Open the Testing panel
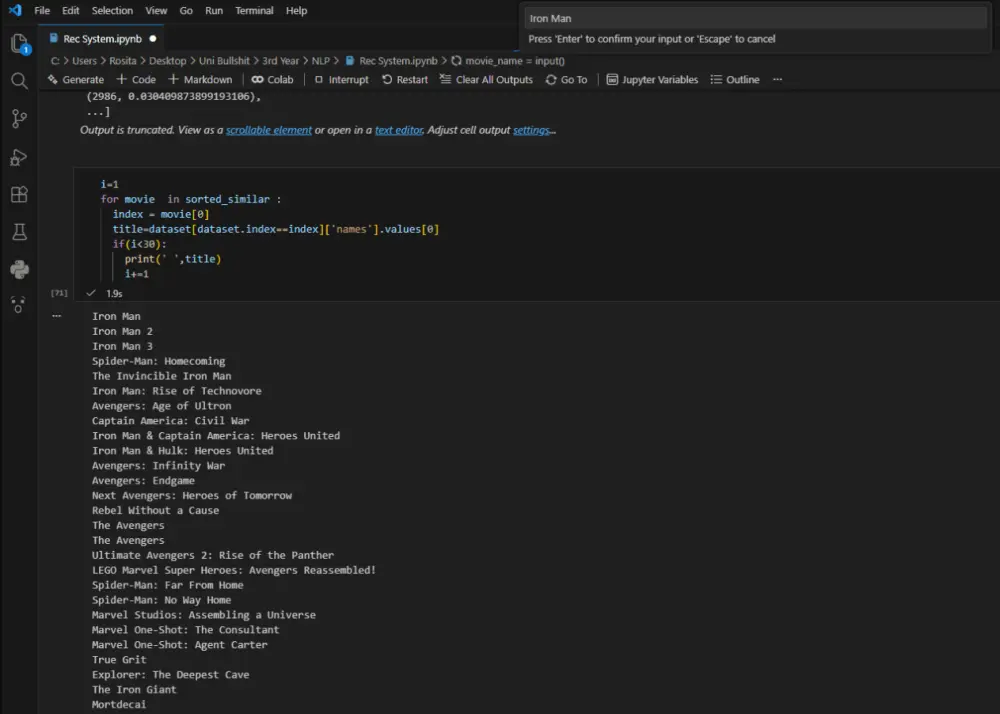This screenshot has height=714, width=1000. coord(18,232)
